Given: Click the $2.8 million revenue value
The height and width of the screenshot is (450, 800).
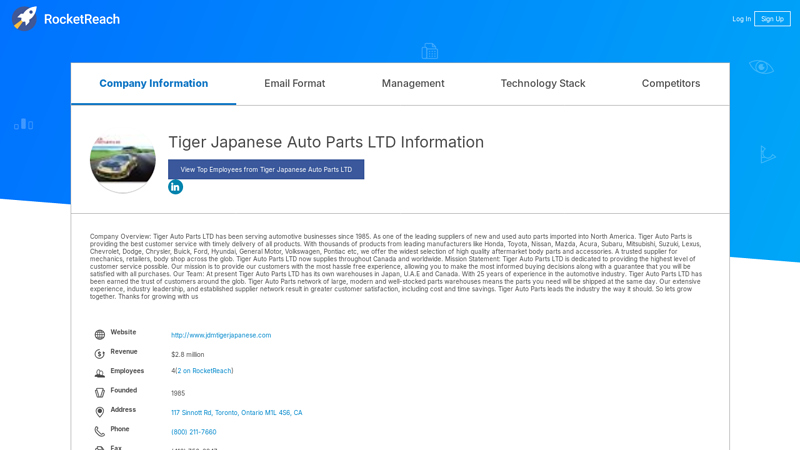Looking at the screenshot, I should pyautogui.click(x=188, y=355).
